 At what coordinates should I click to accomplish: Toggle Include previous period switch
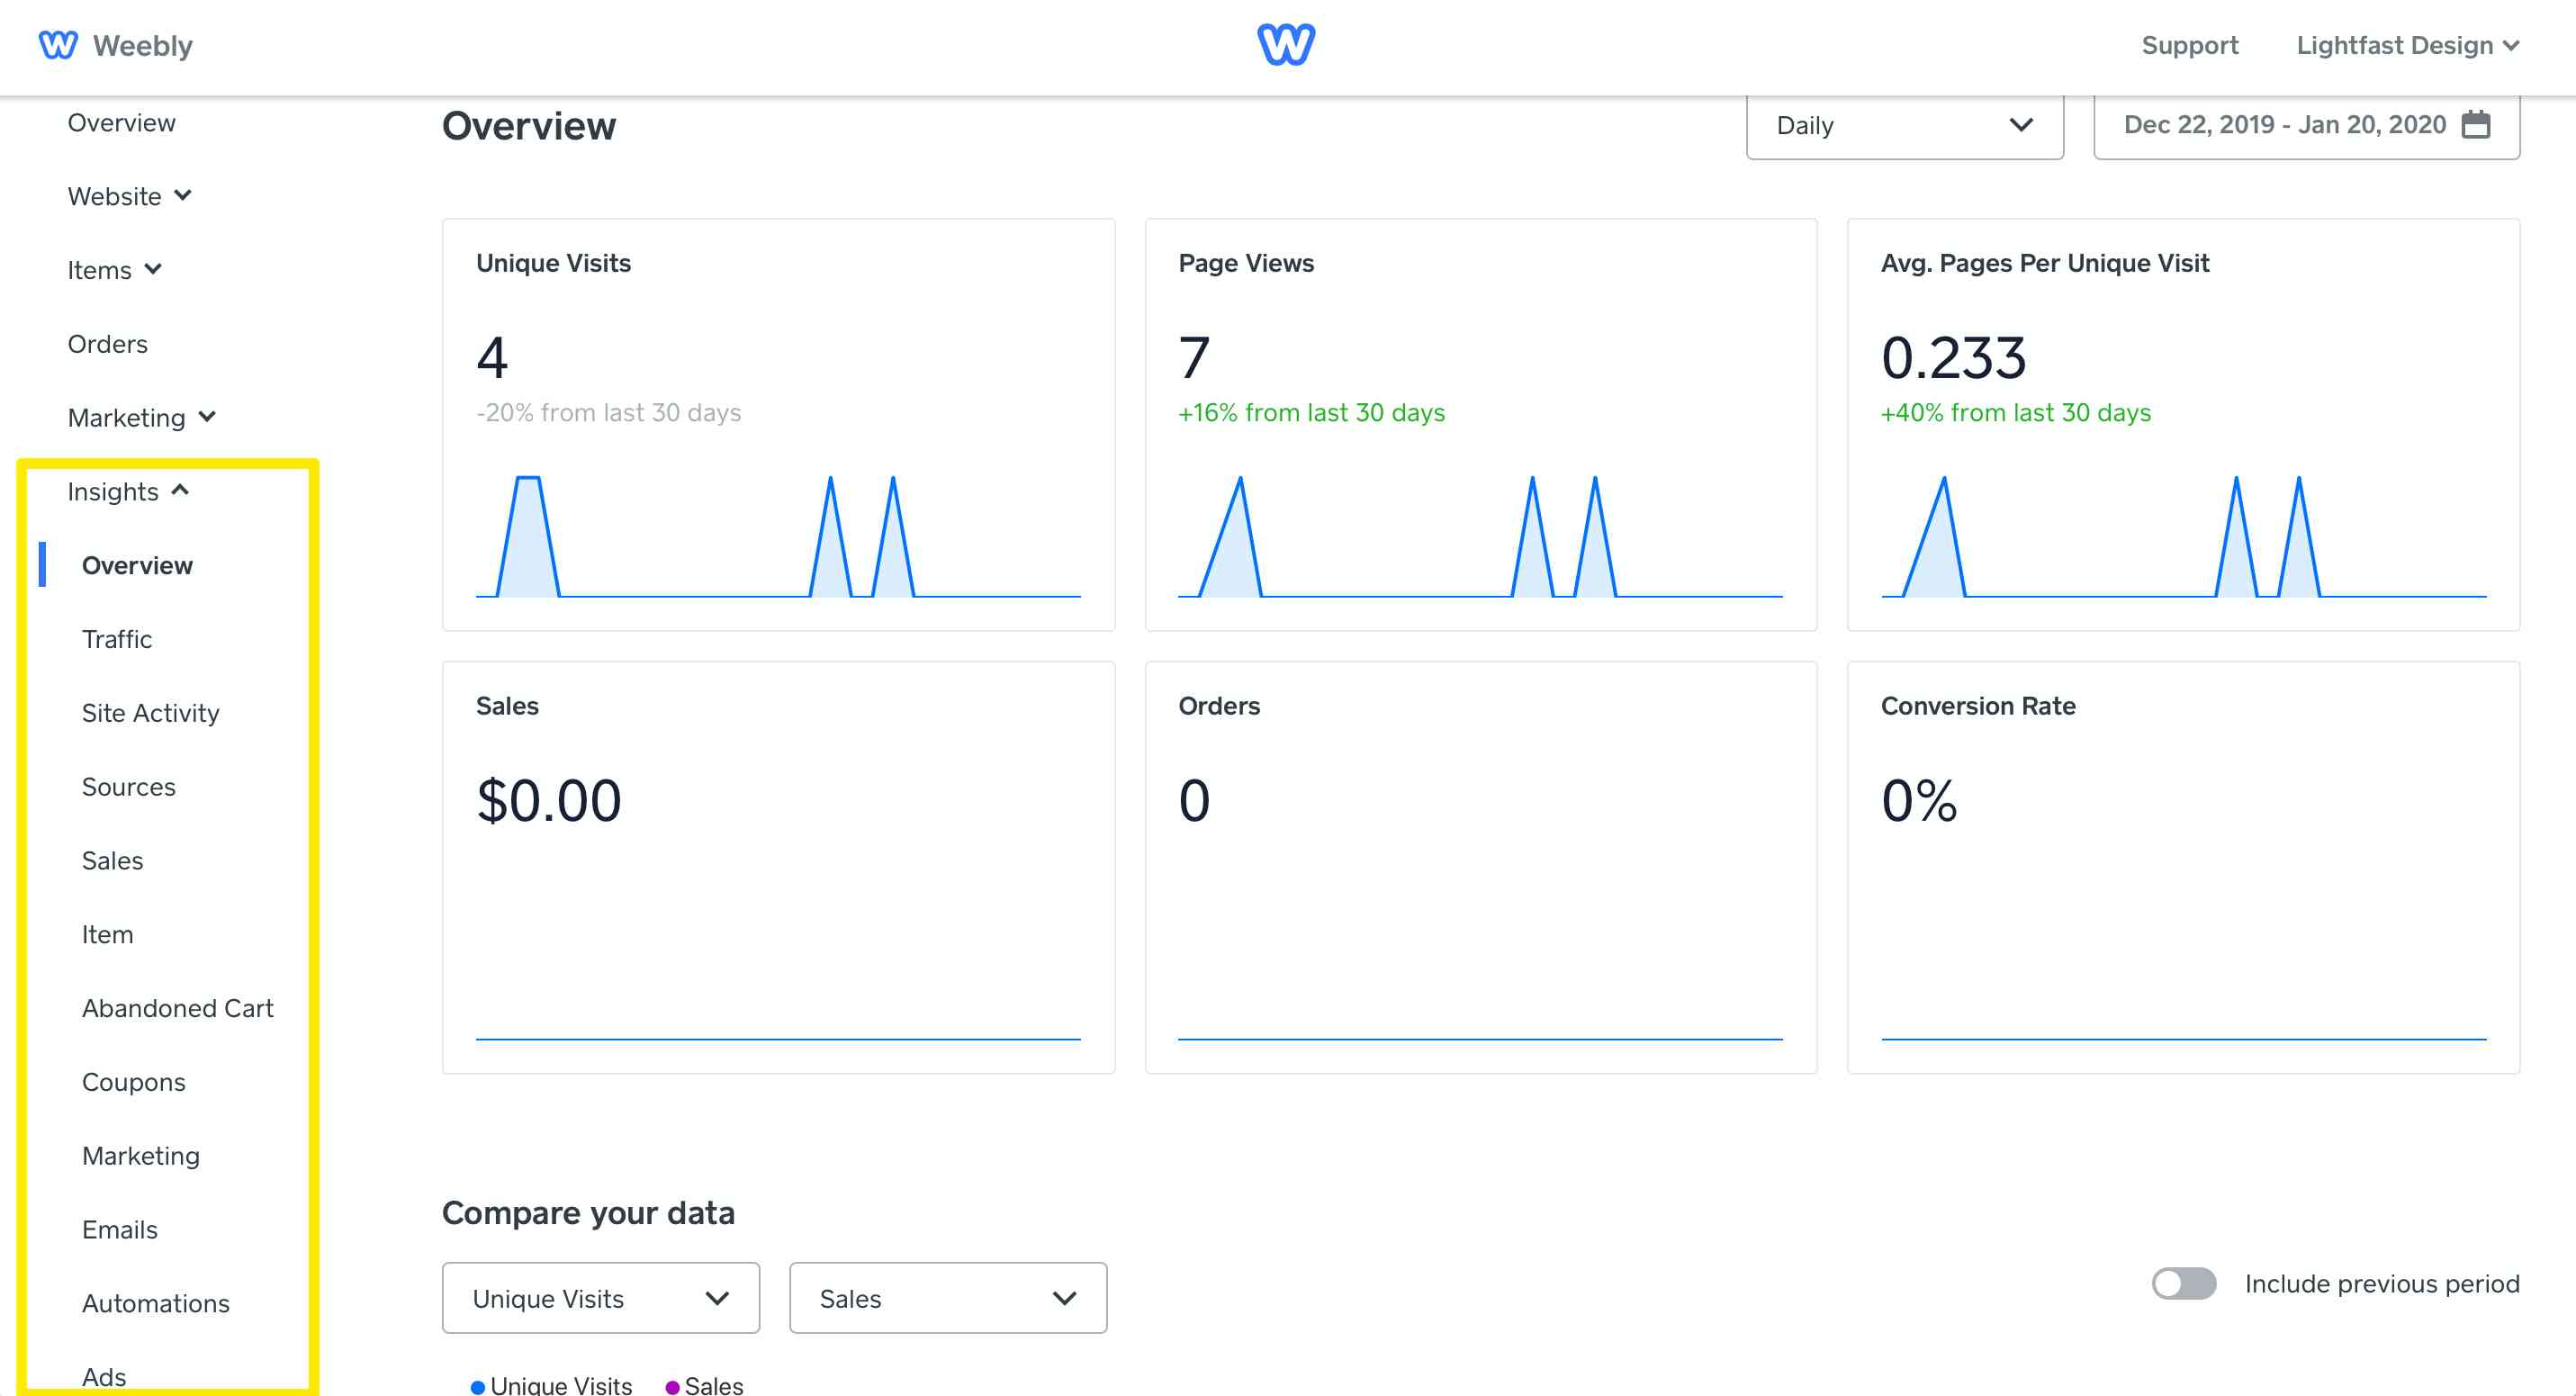click(x=2183, y=1283)
